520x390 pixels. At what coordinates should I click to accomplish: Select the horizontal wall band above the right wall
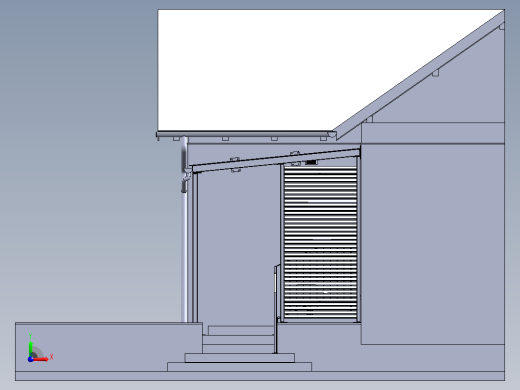coord(433,133)
